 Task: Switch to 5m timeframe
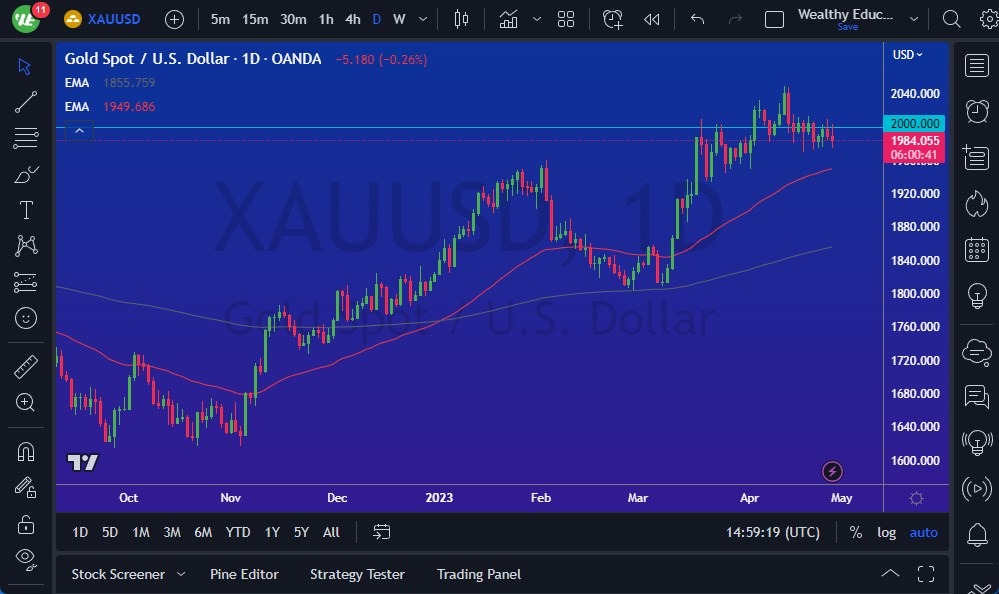point(220,19)
